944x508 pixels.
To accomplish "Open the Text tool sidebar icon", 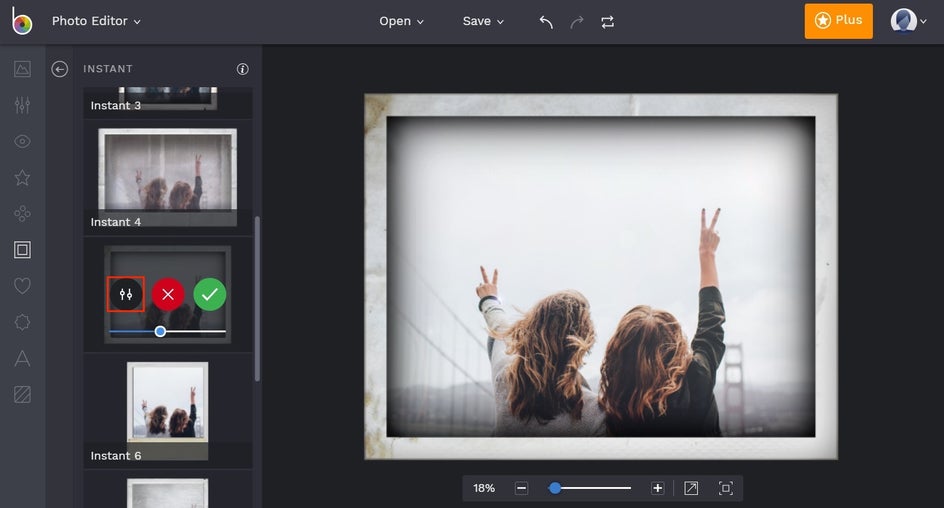I will point(22,358).
